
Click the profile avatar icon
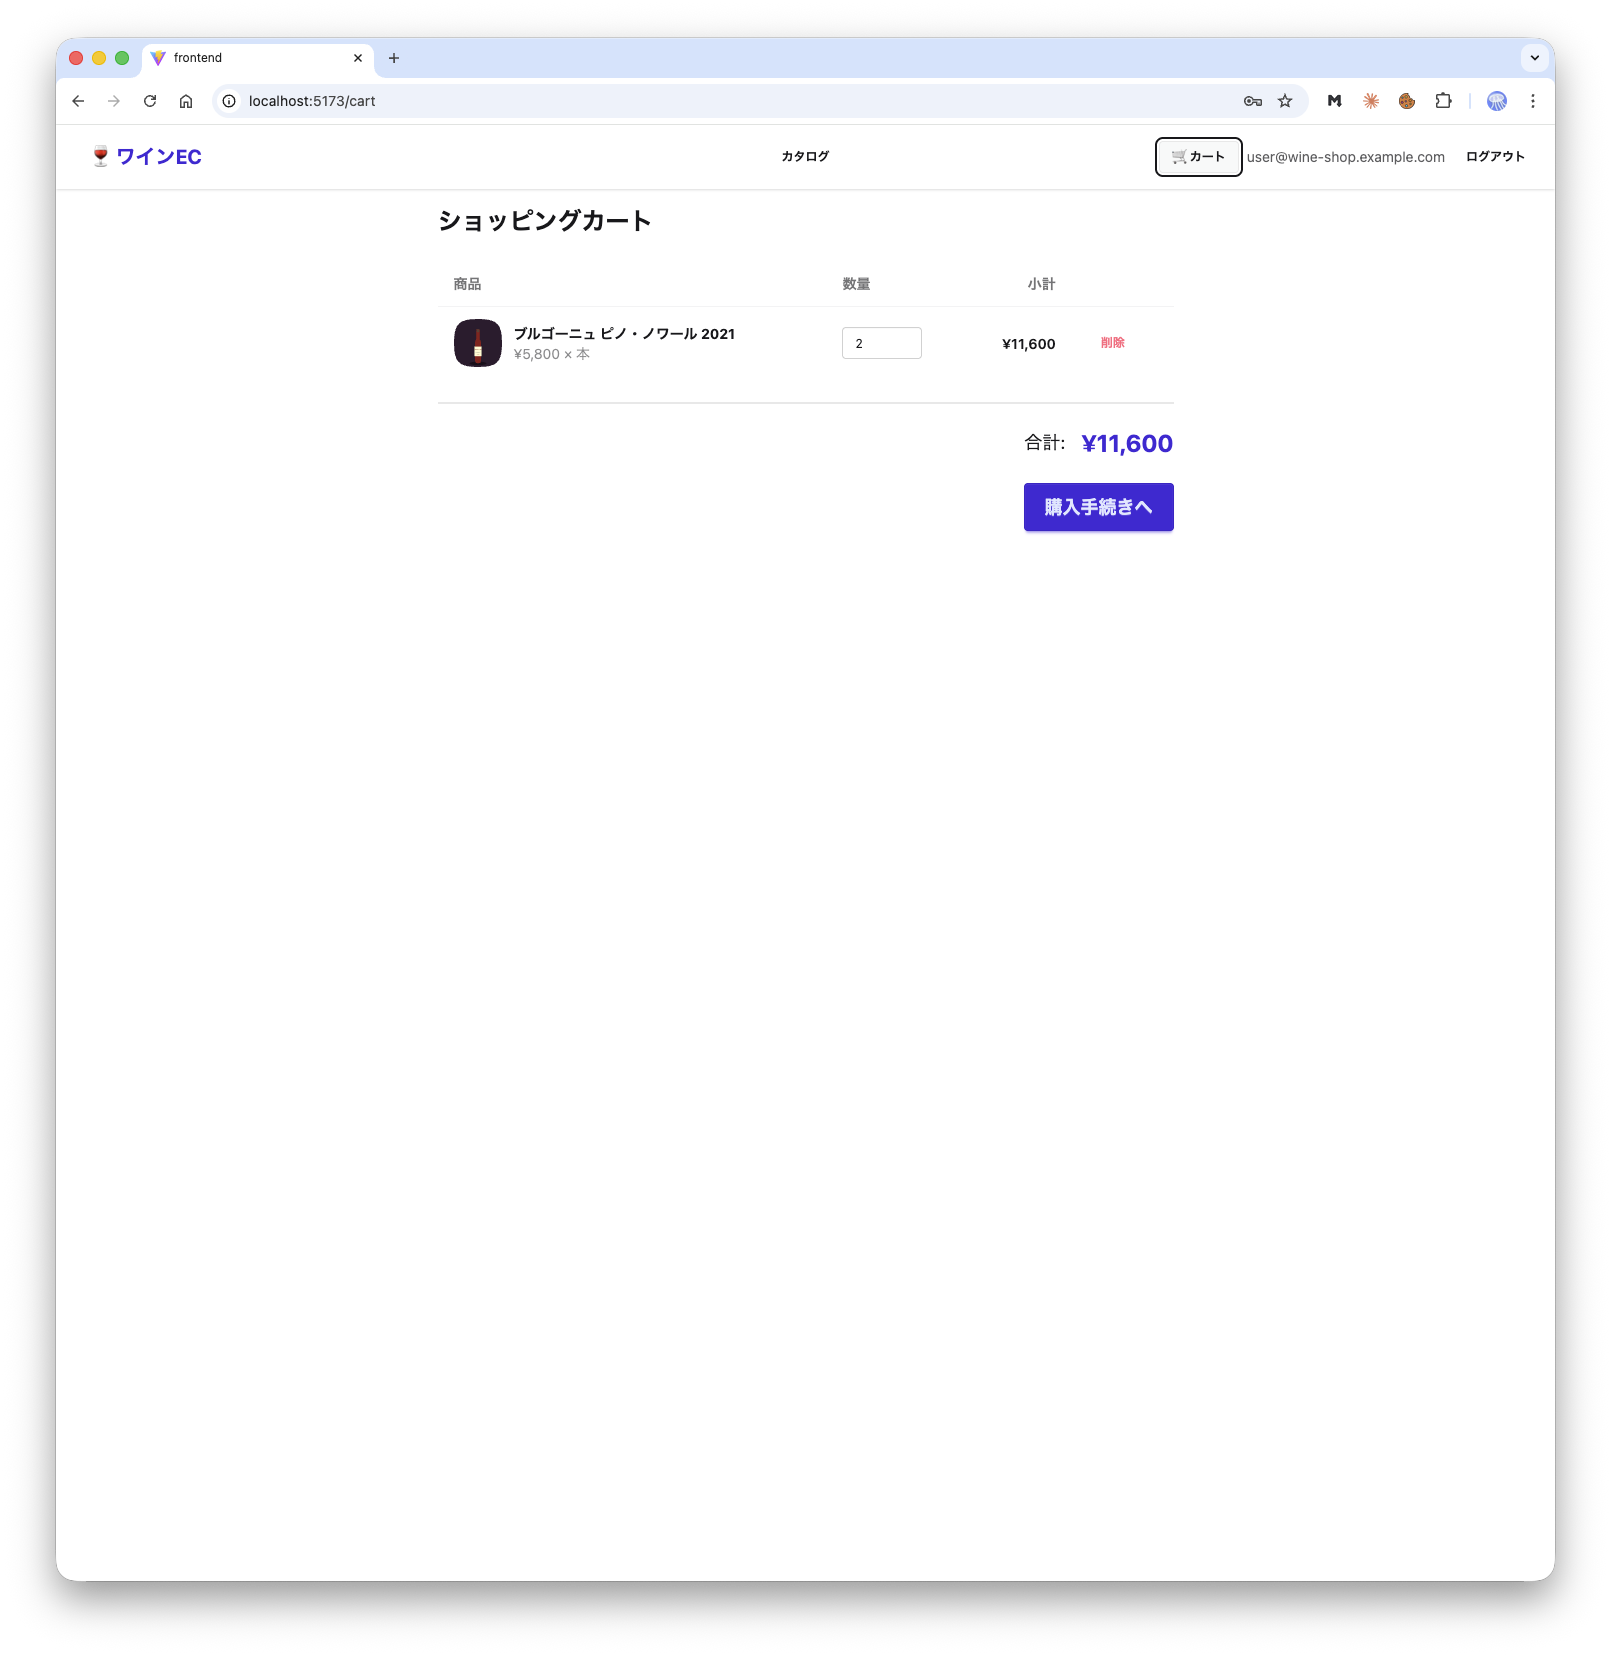(1496, 101)
